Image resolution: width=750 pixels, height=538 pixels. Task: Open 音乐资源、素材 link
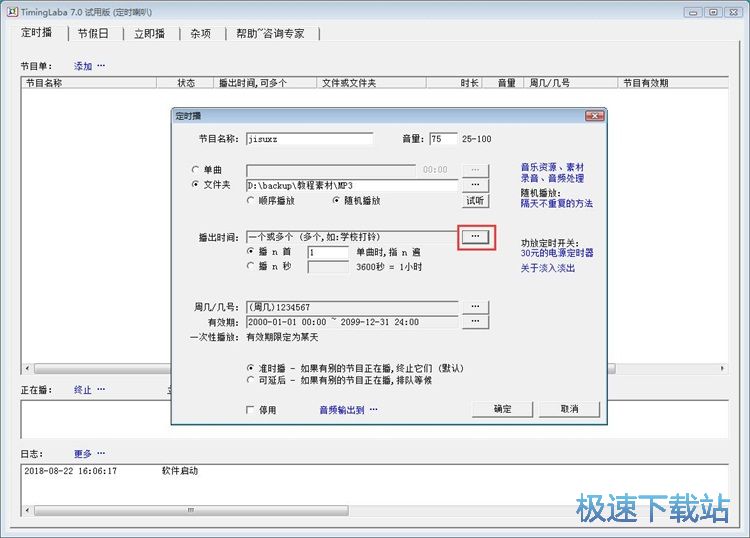point(552,167)
